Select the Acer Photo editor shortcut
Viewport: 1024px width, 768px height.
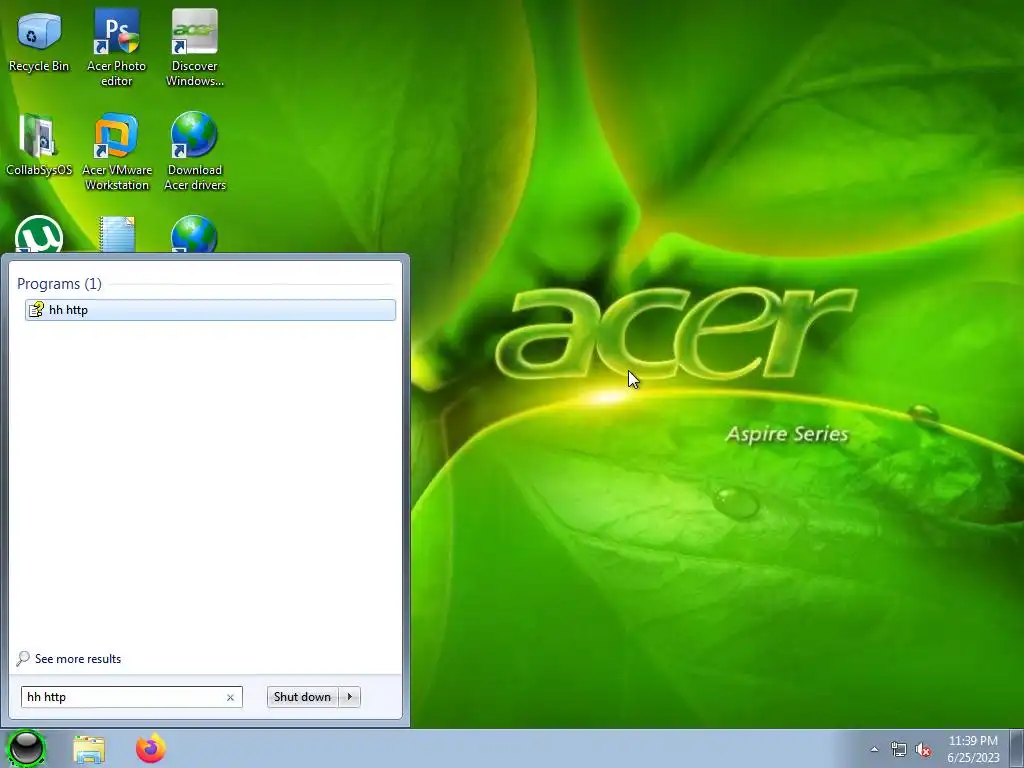coord(116,47)
